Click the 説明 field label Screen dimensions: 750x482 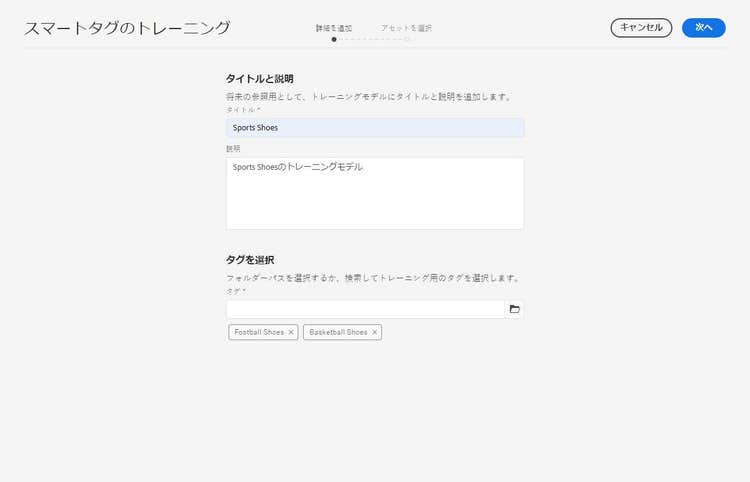point(233,148)
